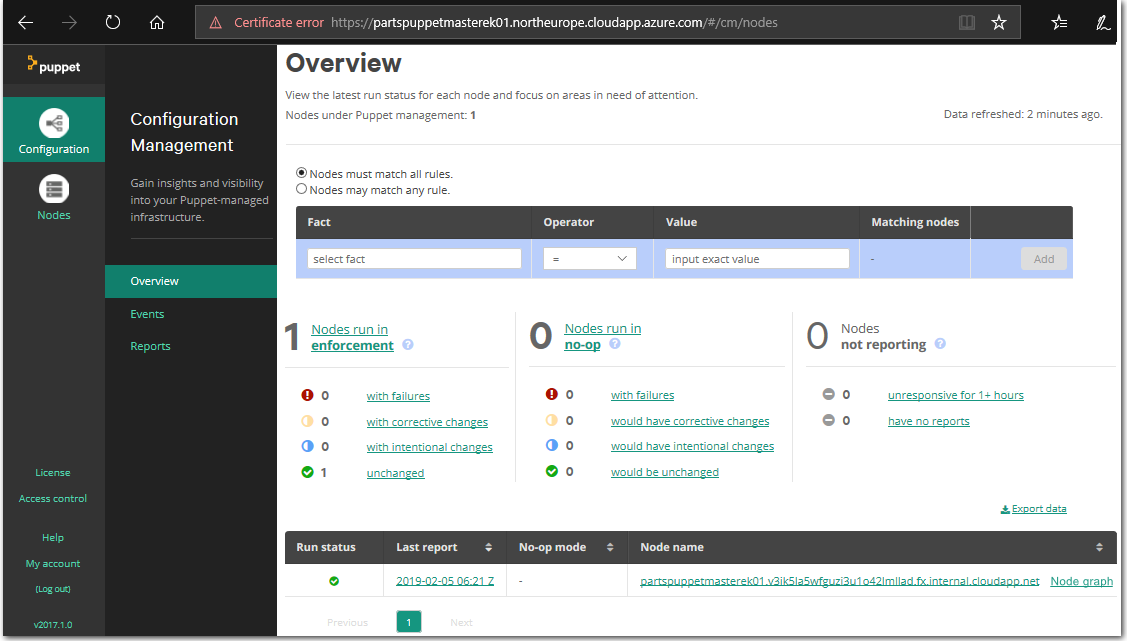Click unchanged nodes link
This screenshot has height=641, width=1127.
point(395,473)
